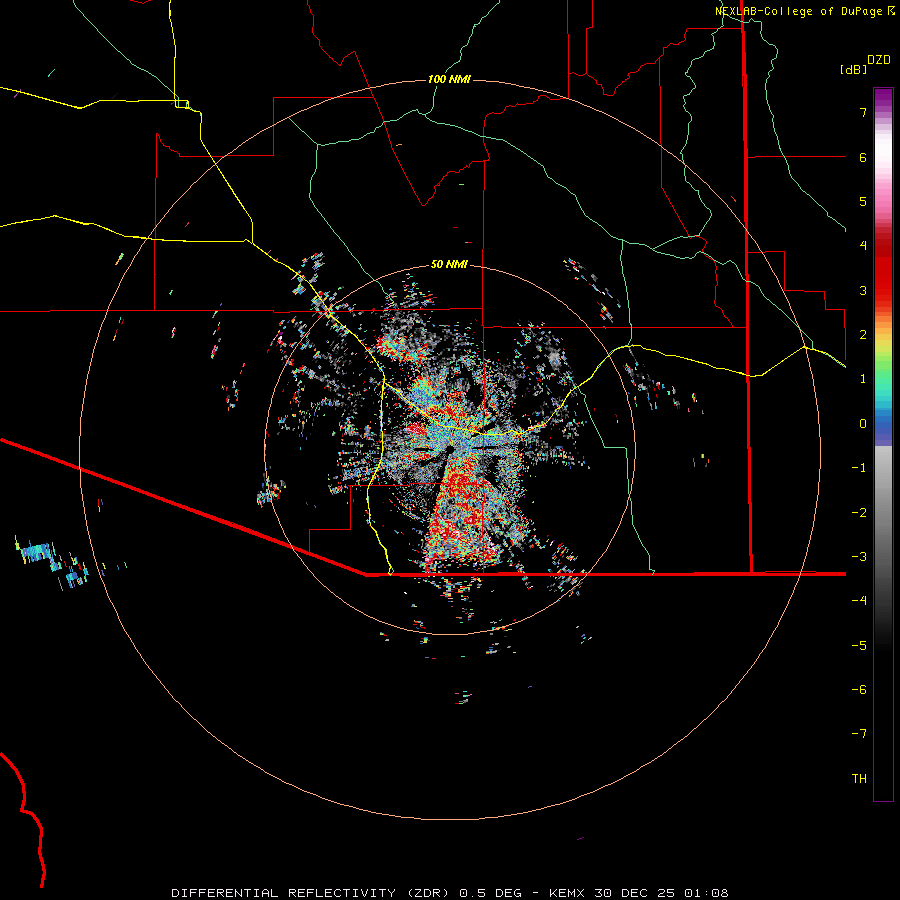Click the -3 value on color scale

pos(859,557)
